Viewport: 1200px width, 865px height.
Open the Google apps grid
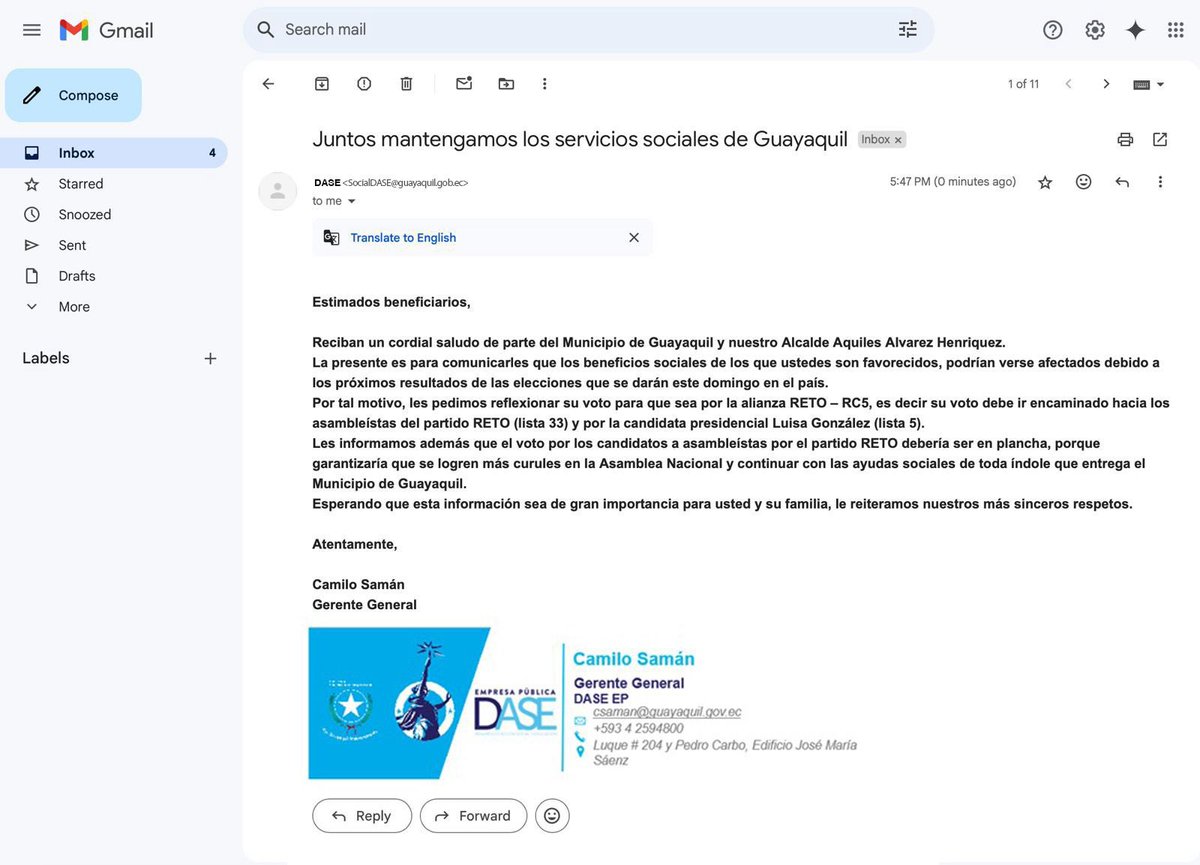tap(1176, 30)
